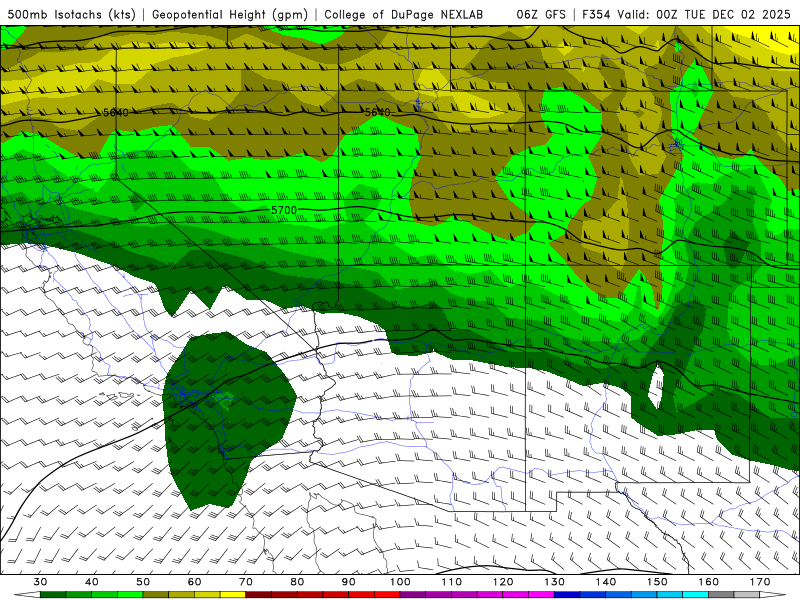Image resolution: width=800 pixels, height=600 pixels.
Task: Select the dark red swatch starting at 70
Action: [259, 595]
